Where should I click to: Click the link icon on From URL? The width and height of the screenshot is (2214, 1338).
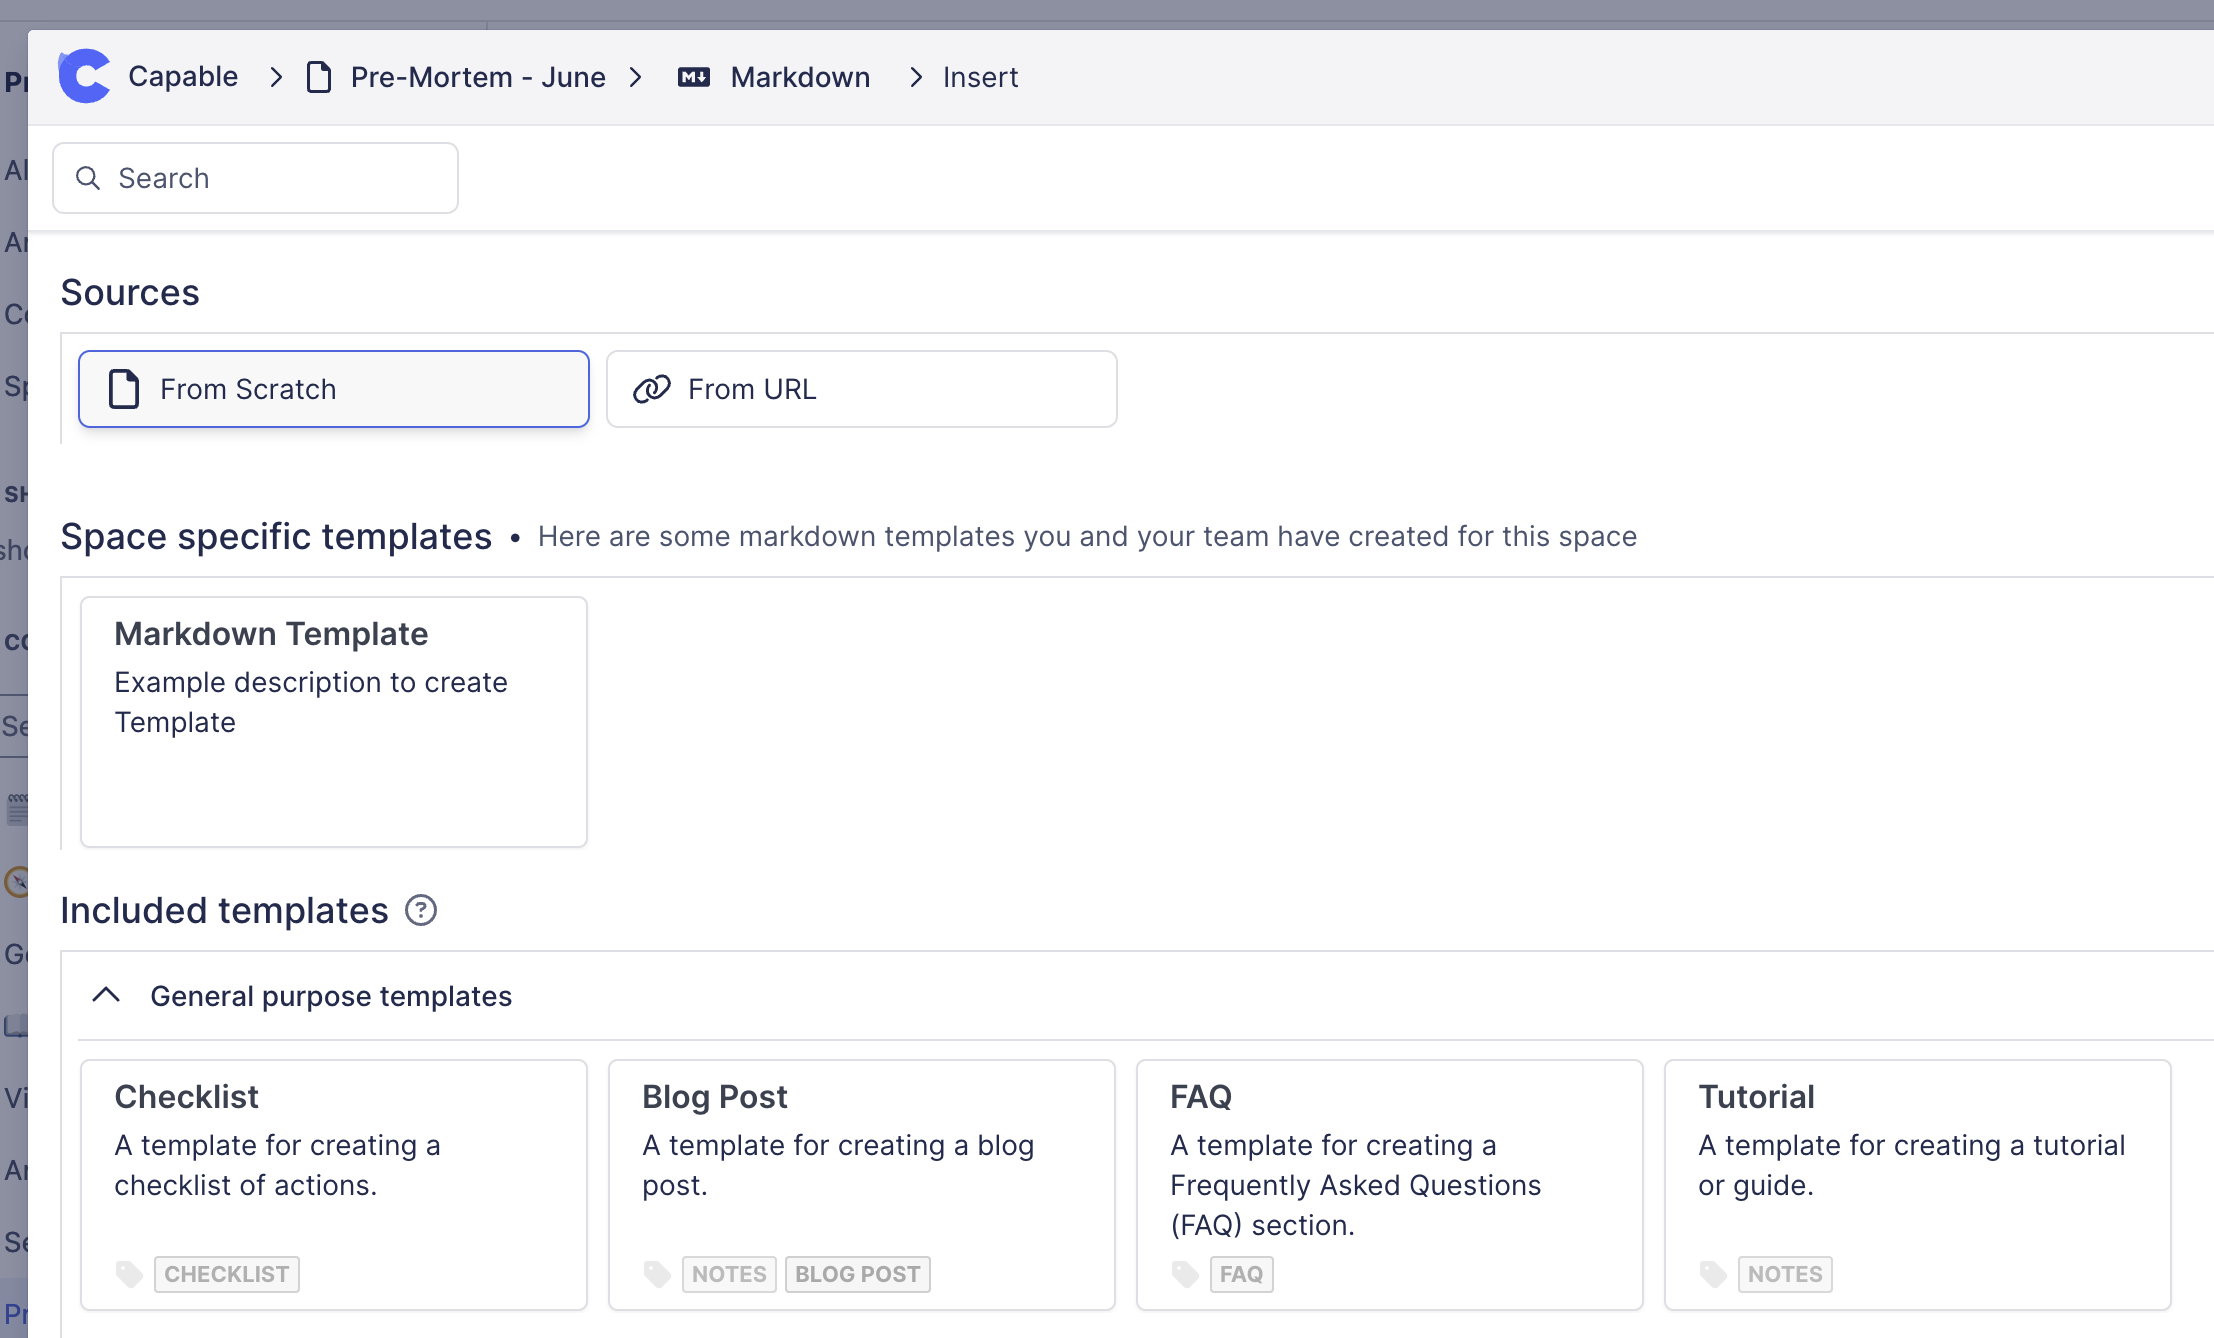pos(652,389)
